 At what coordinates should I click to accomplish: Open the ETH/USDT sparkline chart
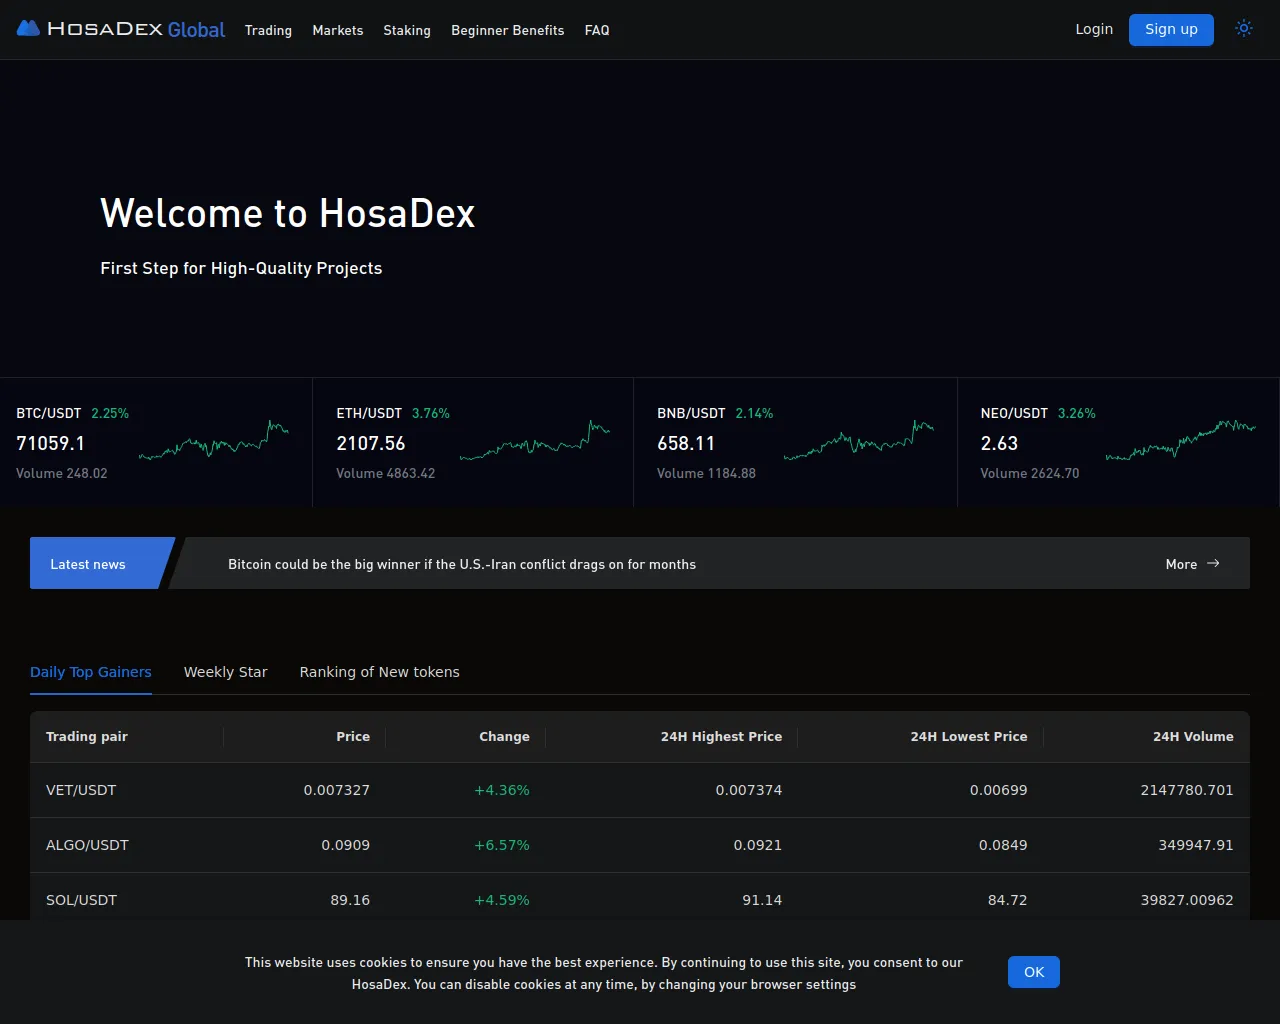[535, 440]
